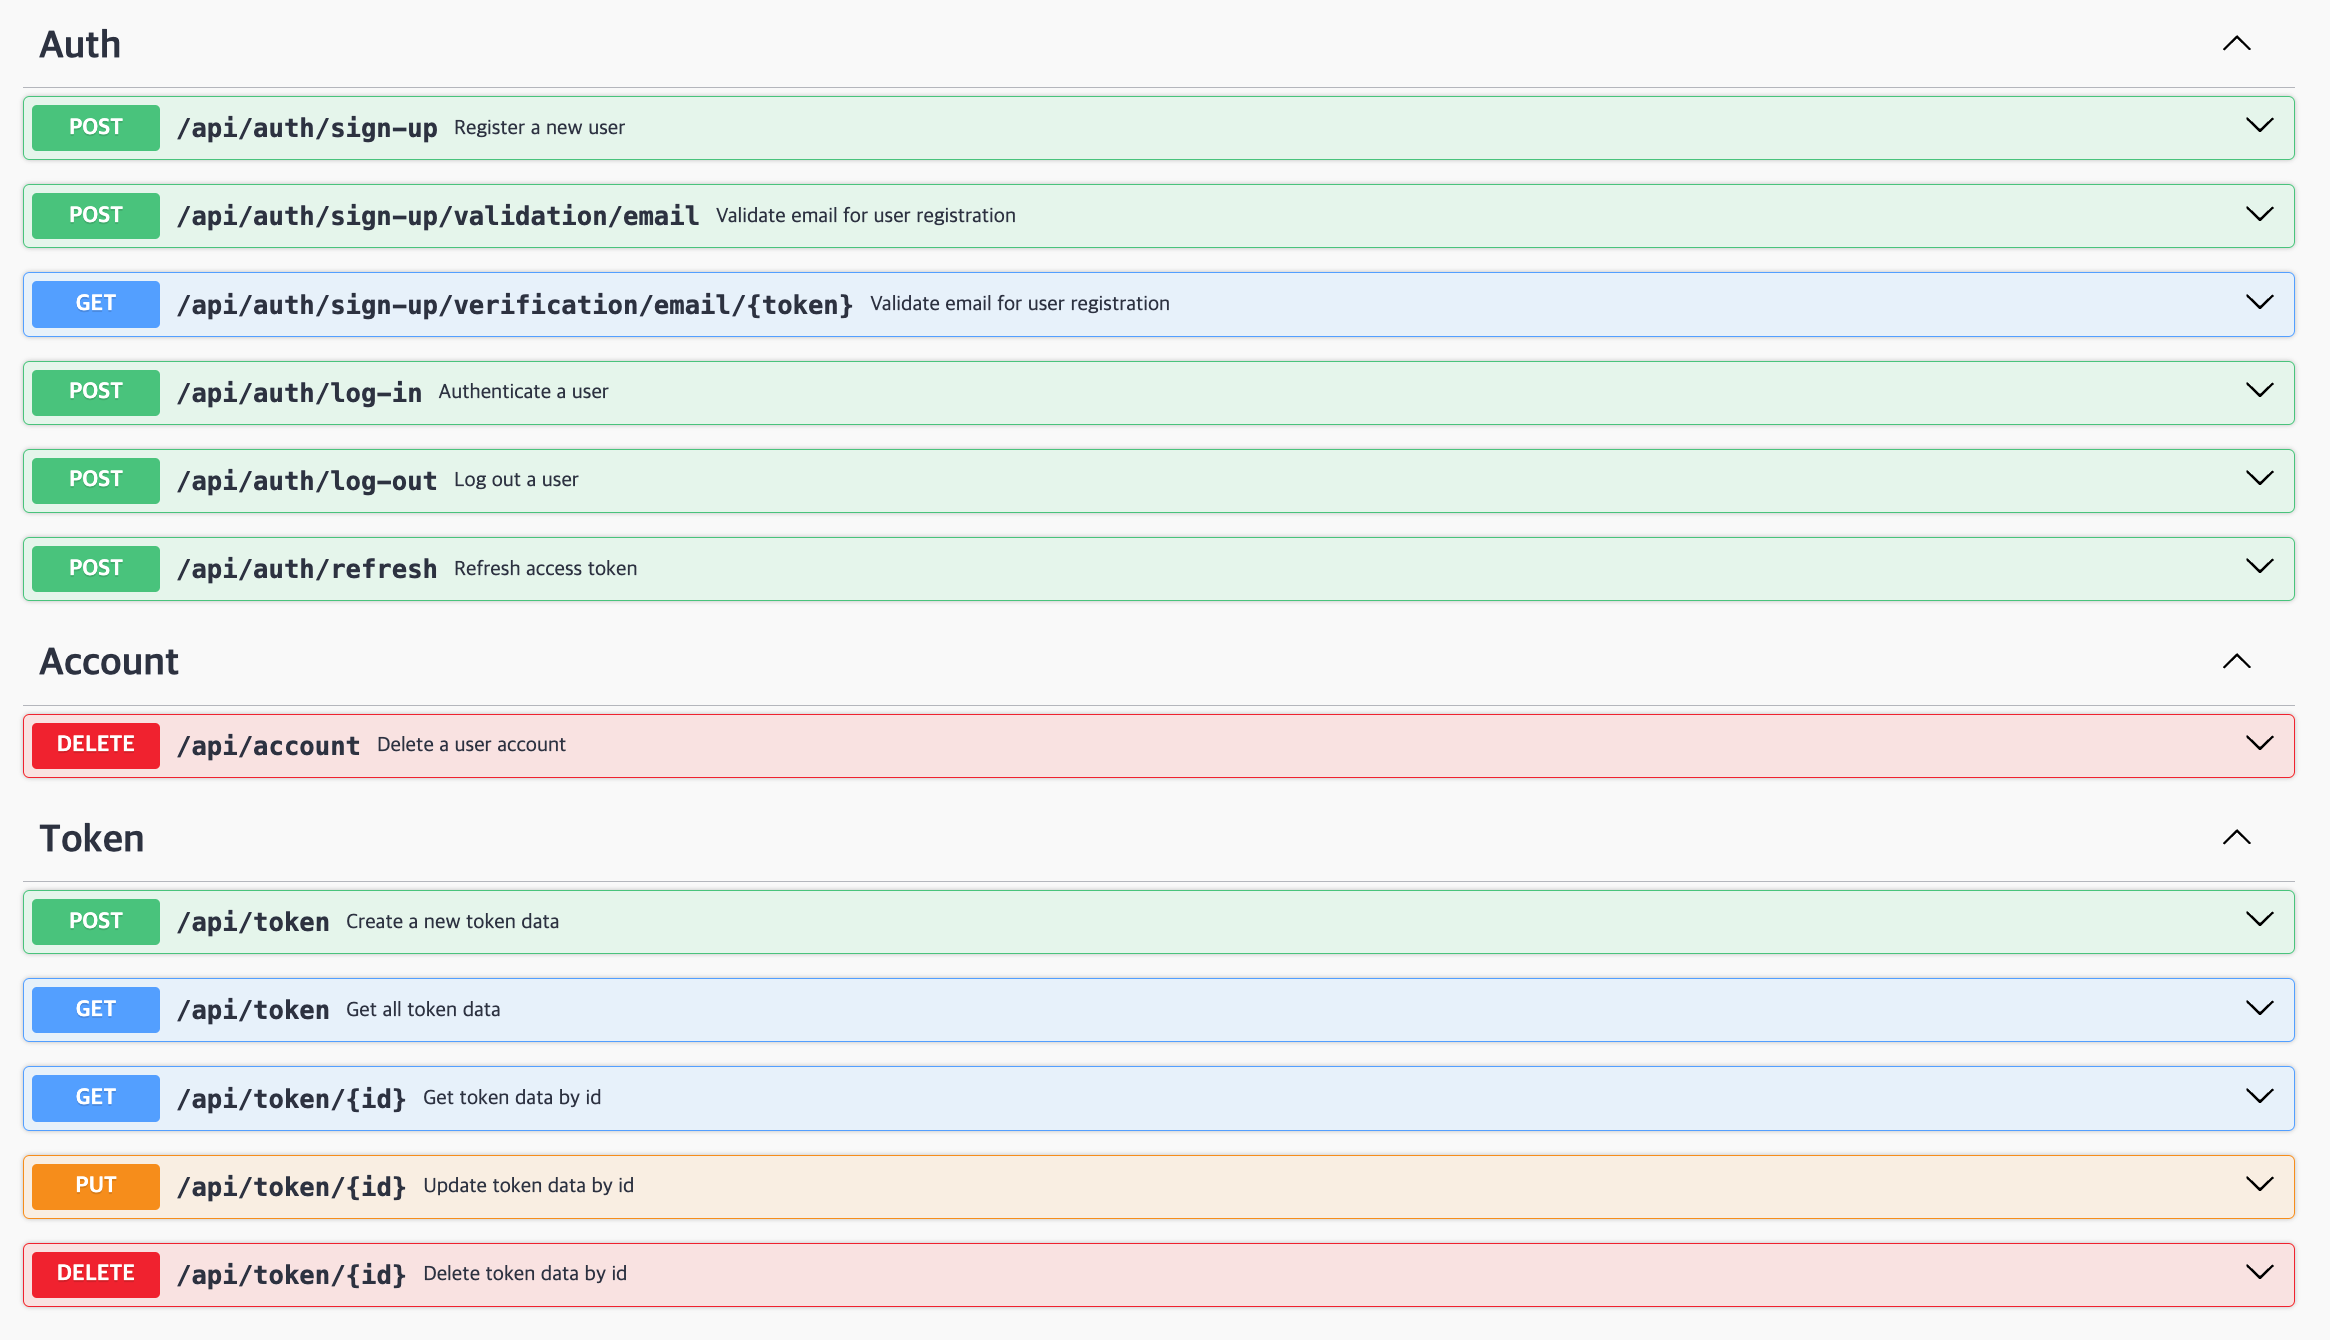Expand arrow on delete account row
Image resolution: width=2330 pixels, height=1340 pixels.
pyautogui.click(x=2259, y=743)
